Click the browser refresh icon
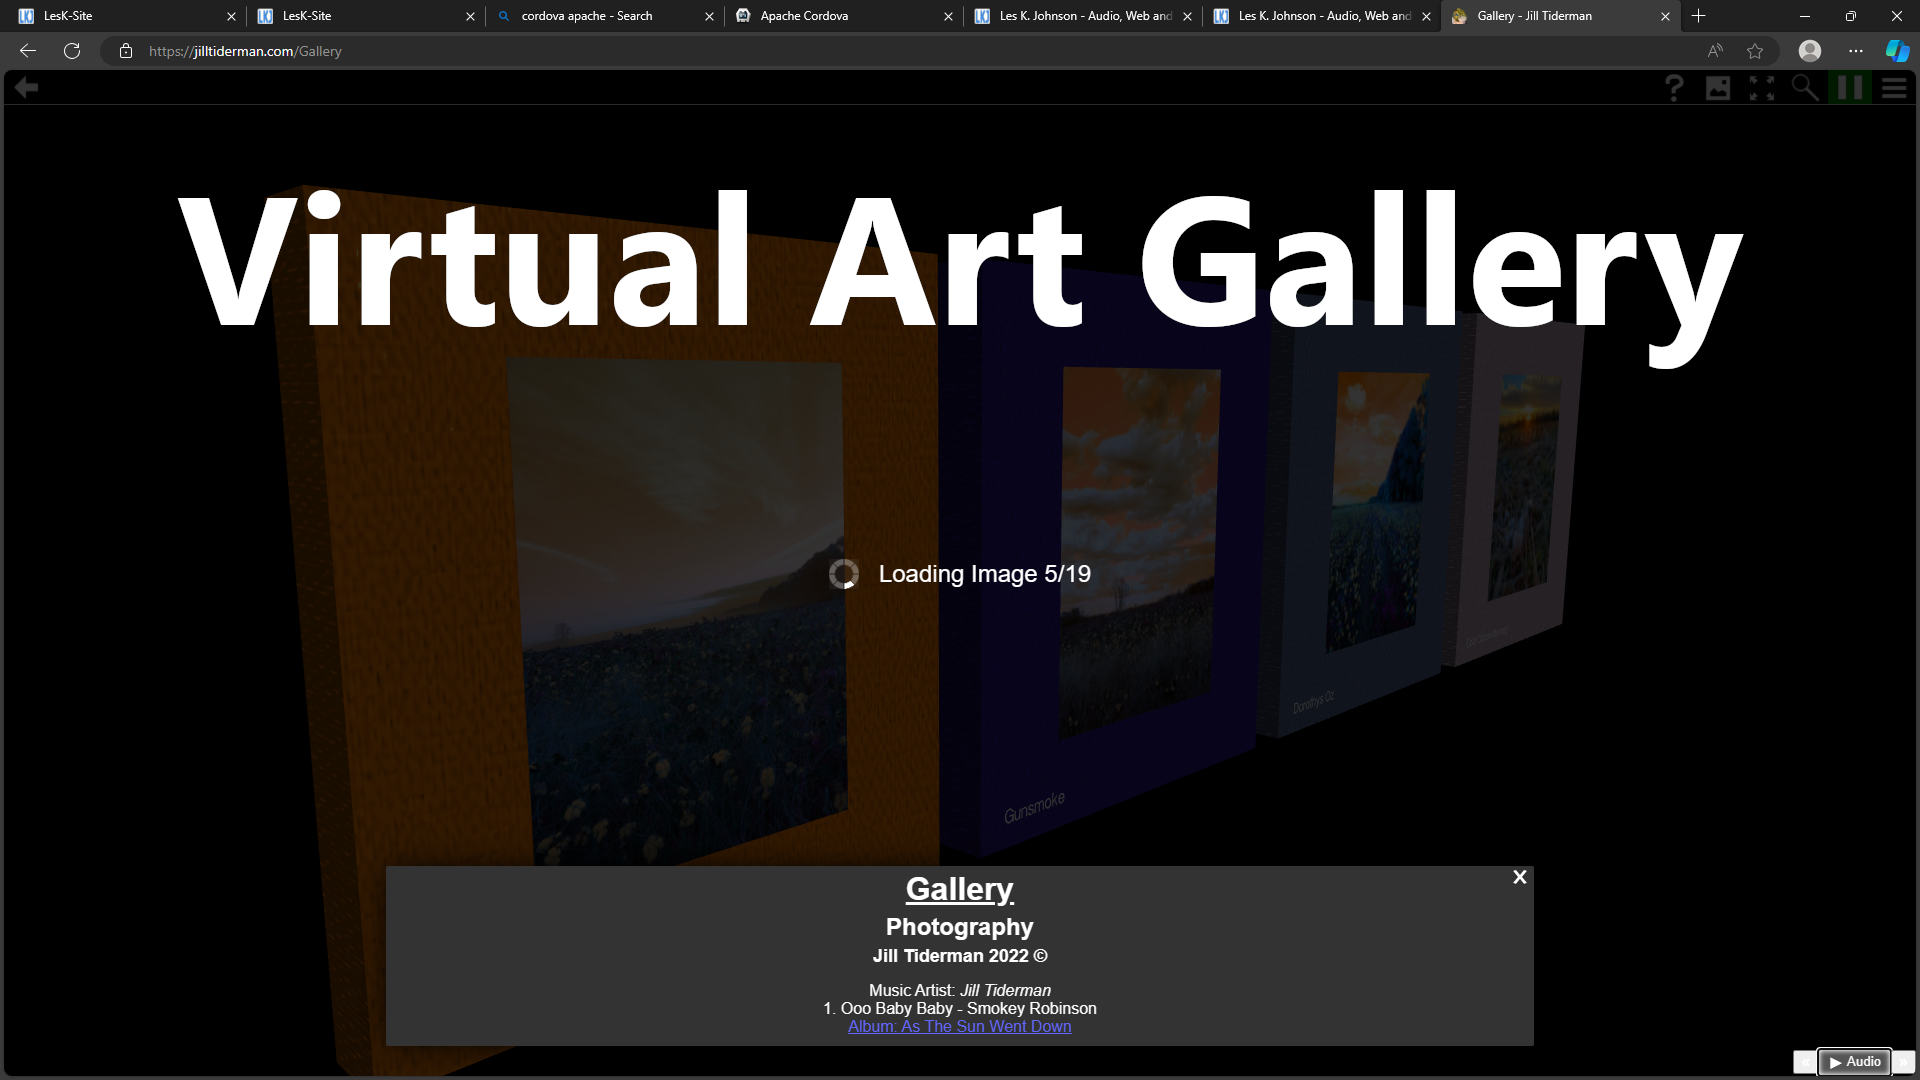Screen dimensions: 1920x1080 tap(72, 51)
